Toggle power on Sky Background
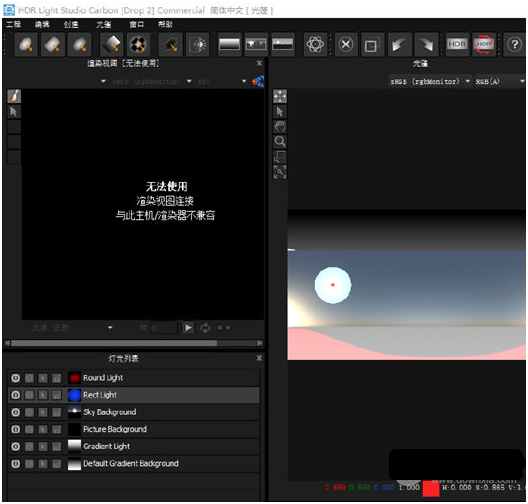 (x=15, y=412)
